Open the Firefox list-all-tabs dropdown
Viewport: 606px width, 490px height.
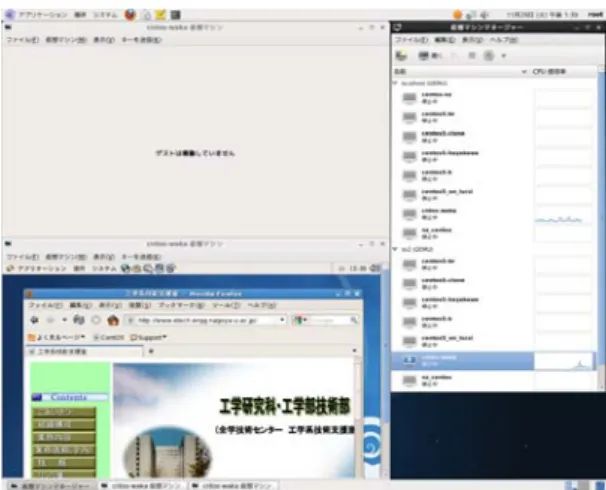pos(354,351)
